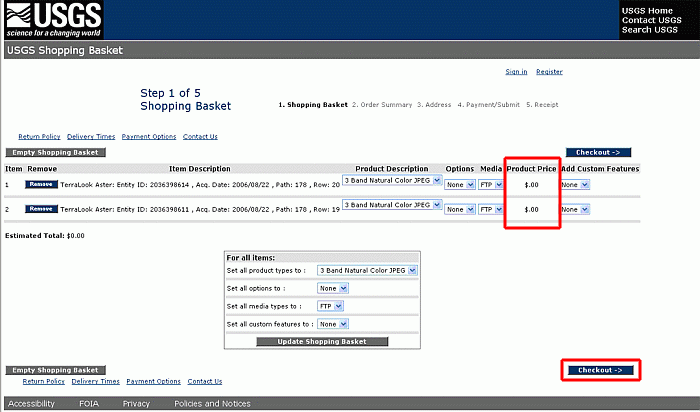Remove item 2 from the basket
The width and height of the screenshot is (700, 412).
point(41,209)
